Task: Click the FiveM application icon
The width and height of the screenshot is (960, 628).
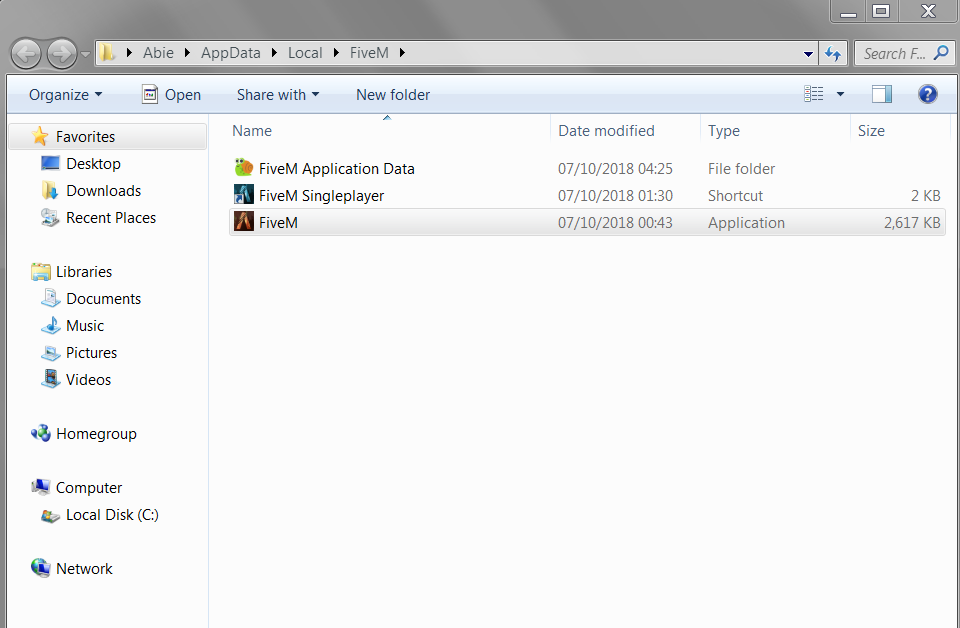Action: tap(244, 222)
